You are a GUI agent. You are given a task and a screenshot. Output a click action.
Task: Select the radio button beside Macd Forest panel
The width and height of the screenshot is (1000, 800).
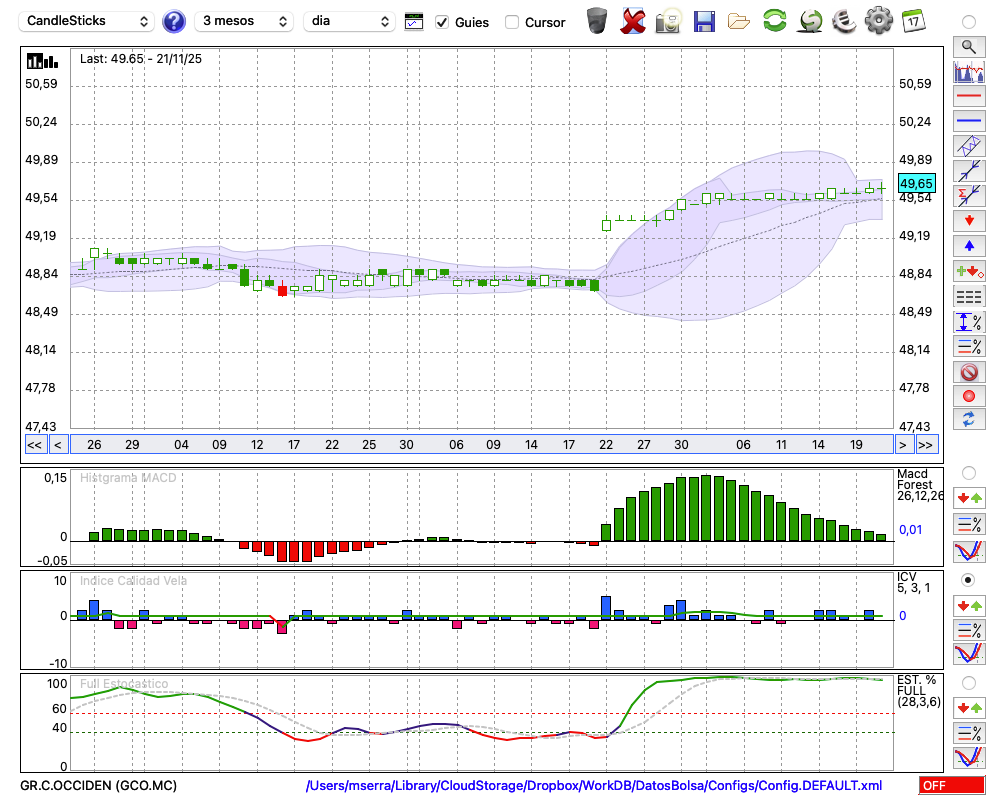[x=968, y=472]
